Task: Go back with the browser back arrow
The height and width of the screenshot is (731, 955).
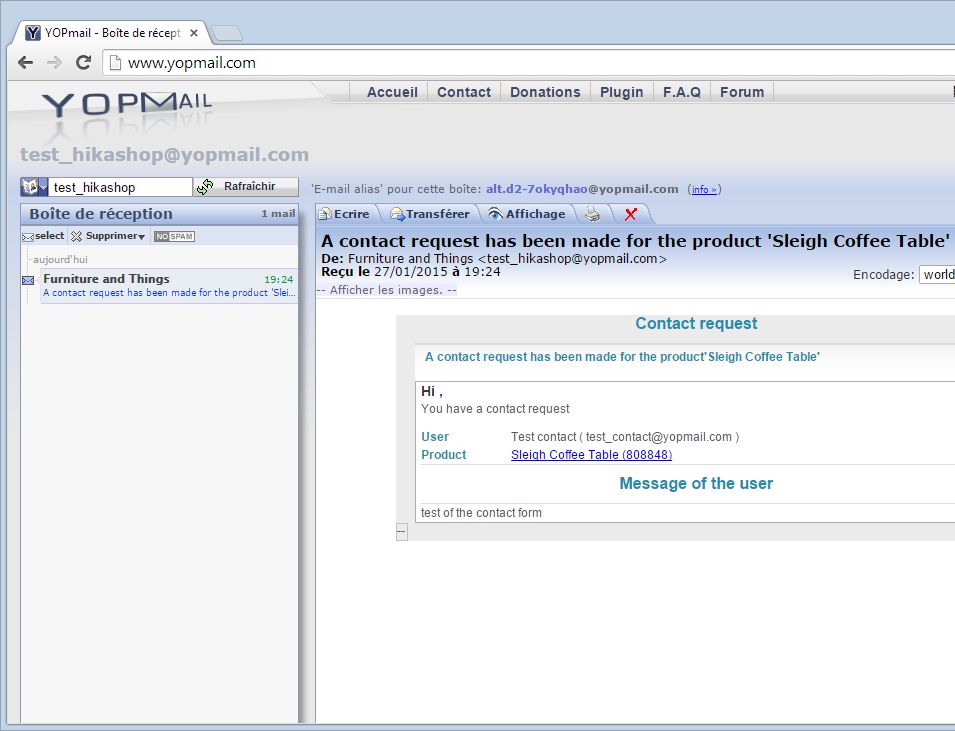Action: click(26, 62)
